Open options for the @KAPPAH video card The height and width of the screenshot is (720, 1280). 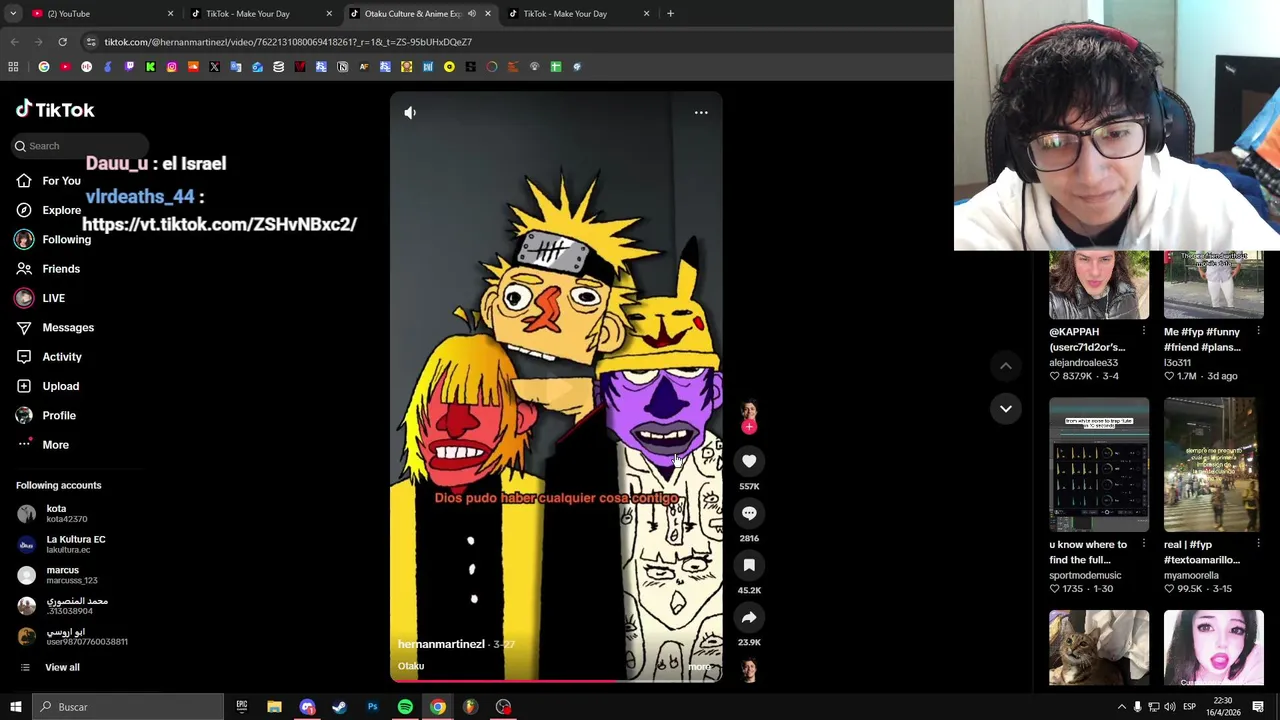click(1144, 331)
